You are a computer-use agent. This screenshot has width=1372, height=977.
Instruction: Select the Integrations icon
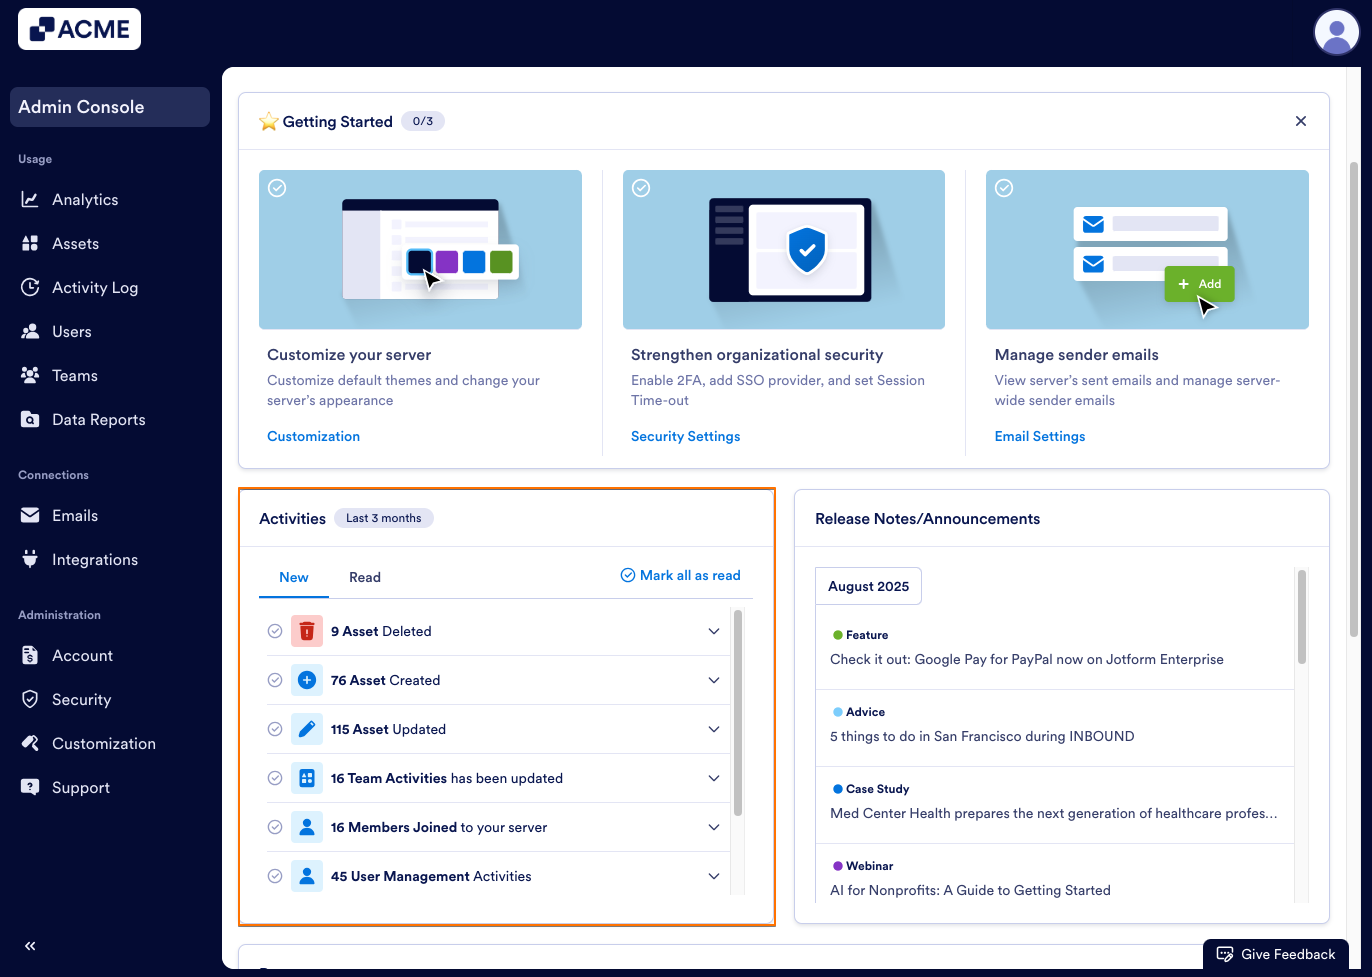(x=30, y=559)
